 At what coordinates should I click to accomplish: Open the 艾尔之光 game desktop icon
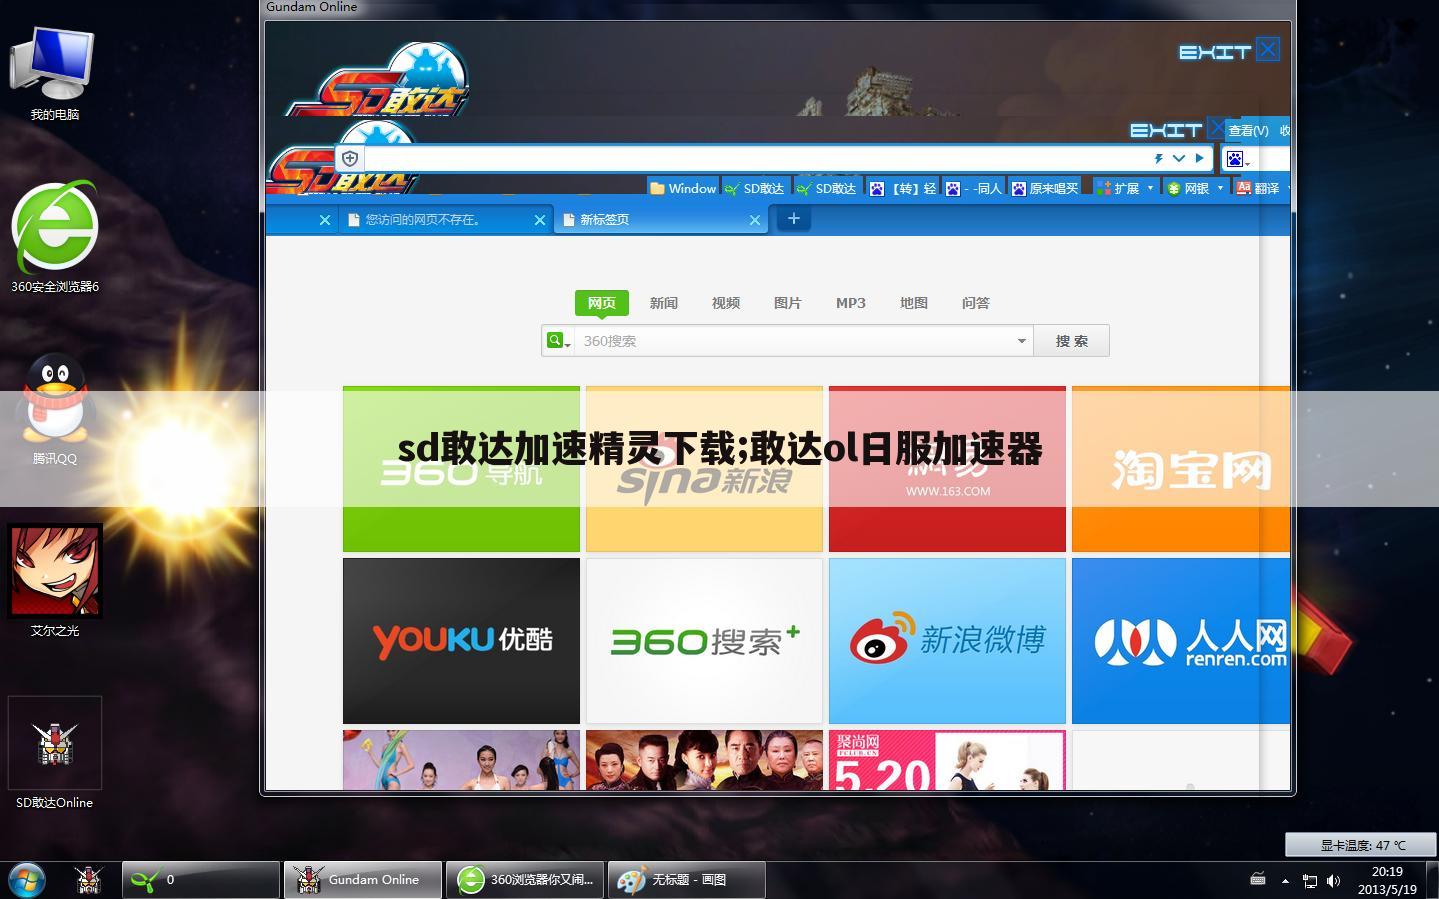[x=54, y=581]
